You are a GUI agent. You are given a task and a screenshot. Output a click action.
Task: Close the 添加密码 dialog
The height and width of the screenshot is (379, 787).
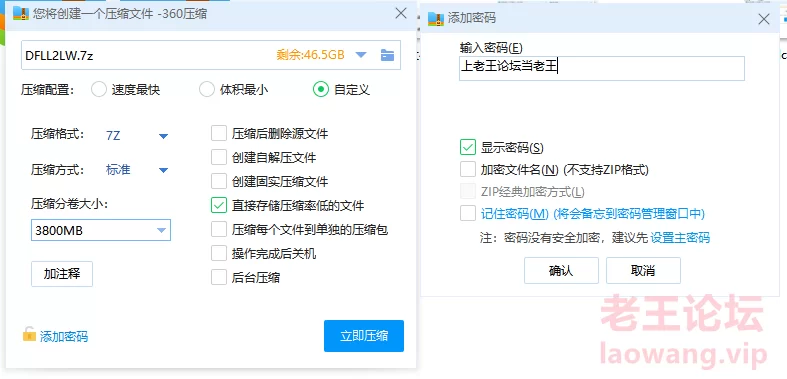[763, 20]
